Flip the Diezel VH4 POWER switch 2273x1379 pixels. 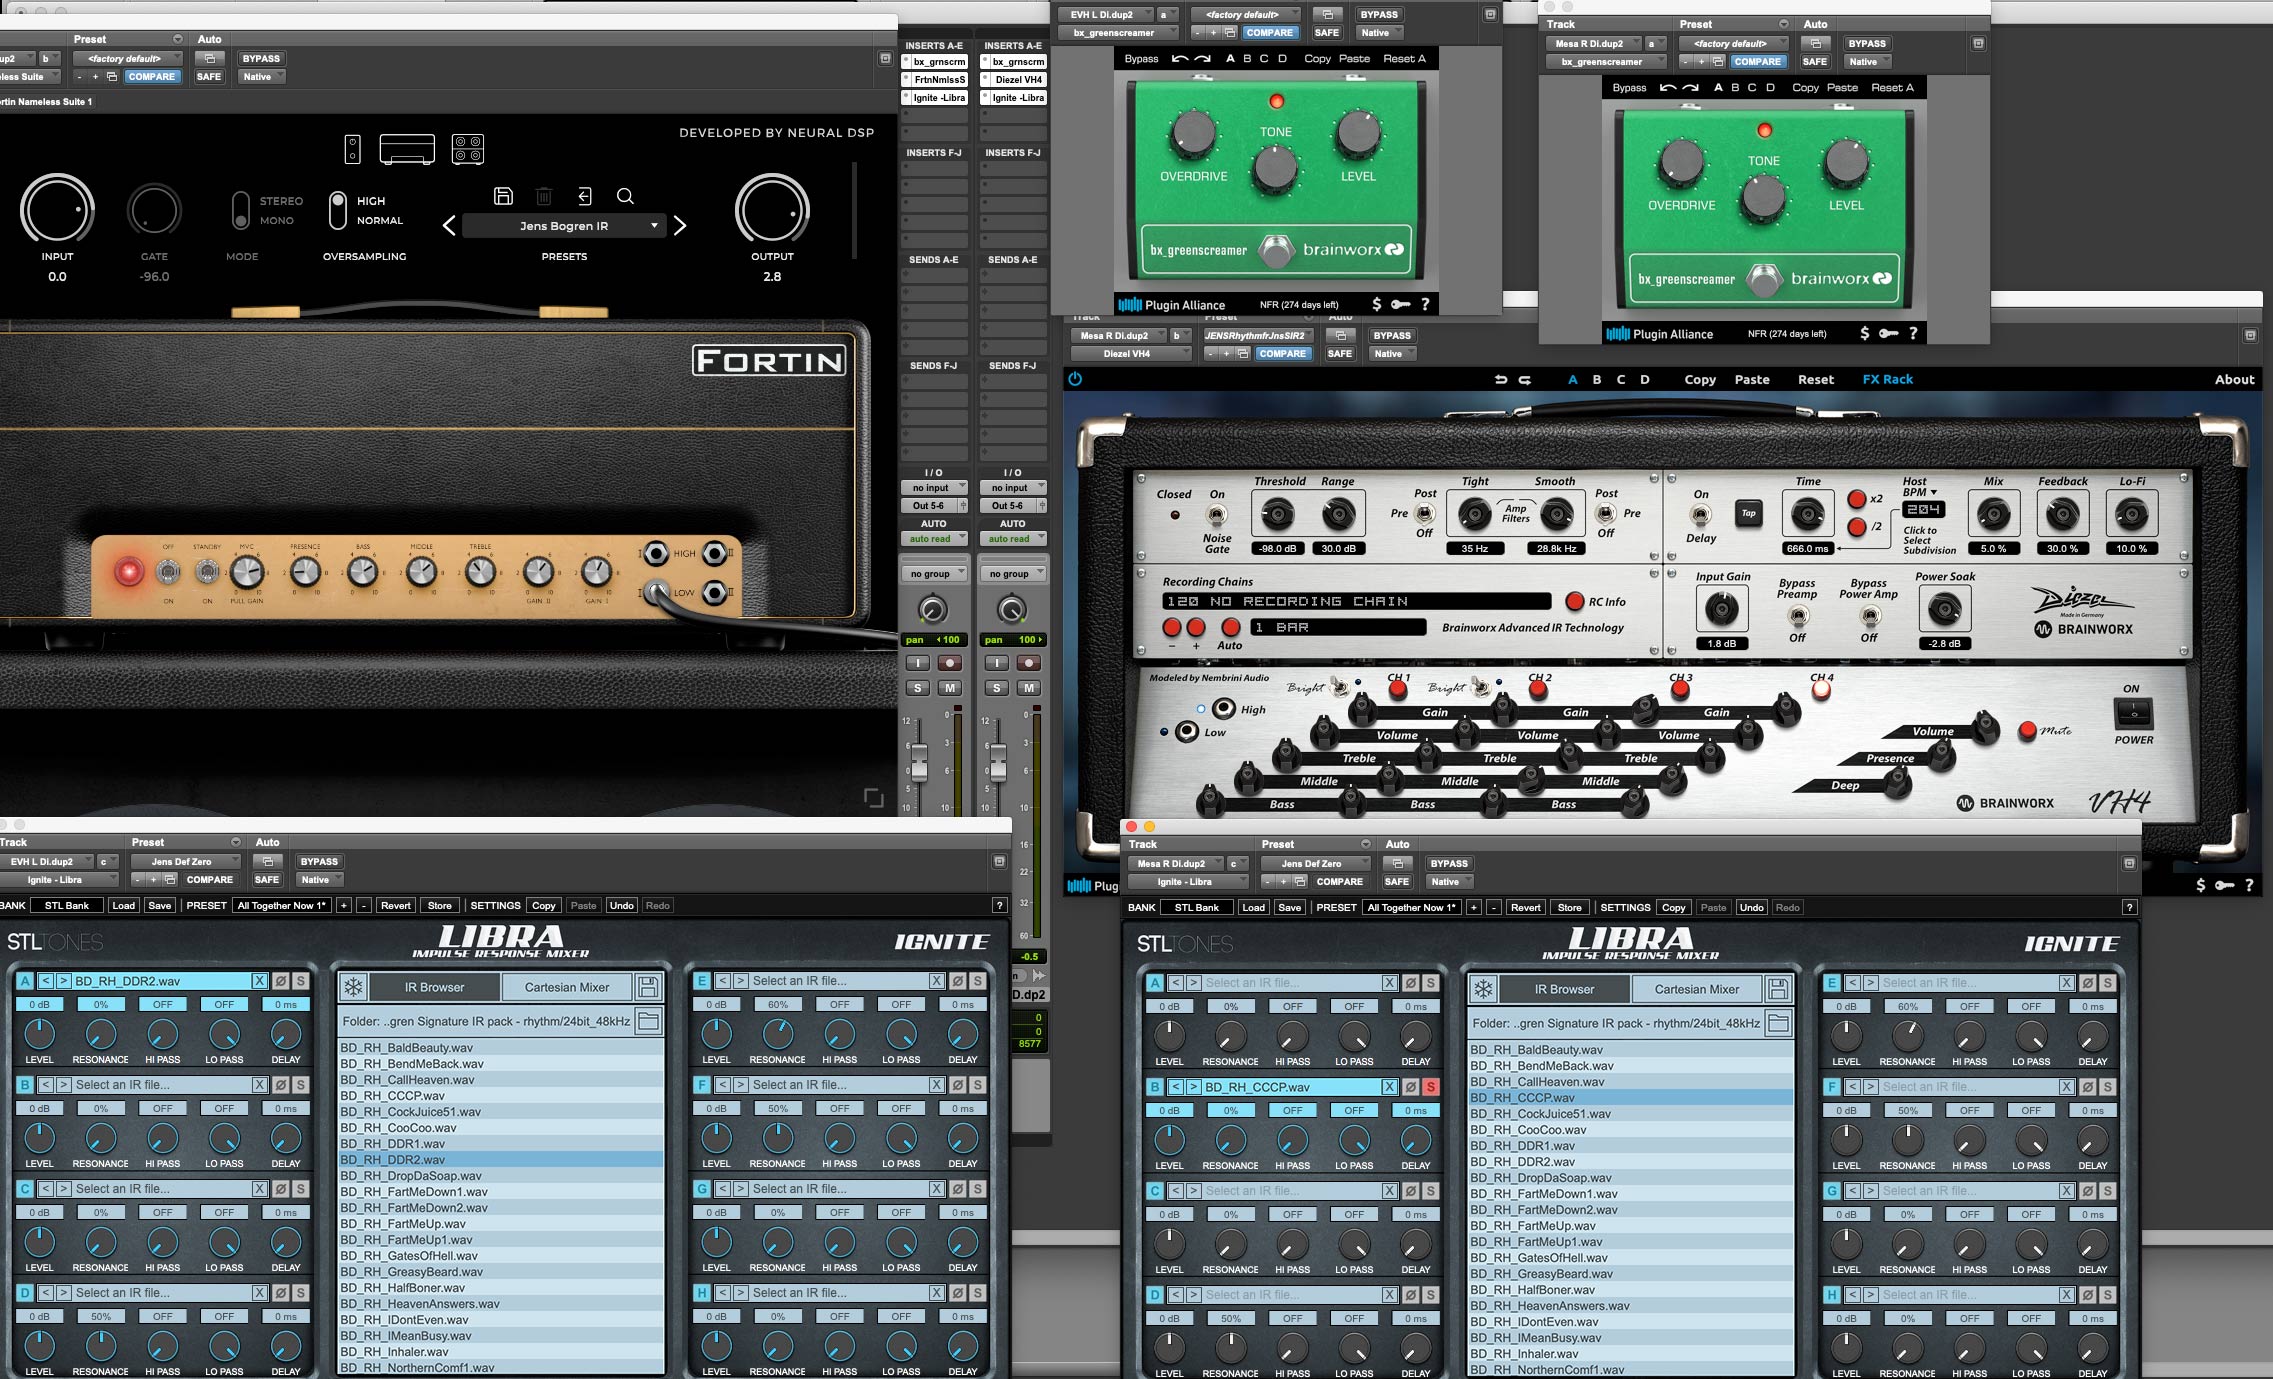(x=2133, y=713)
